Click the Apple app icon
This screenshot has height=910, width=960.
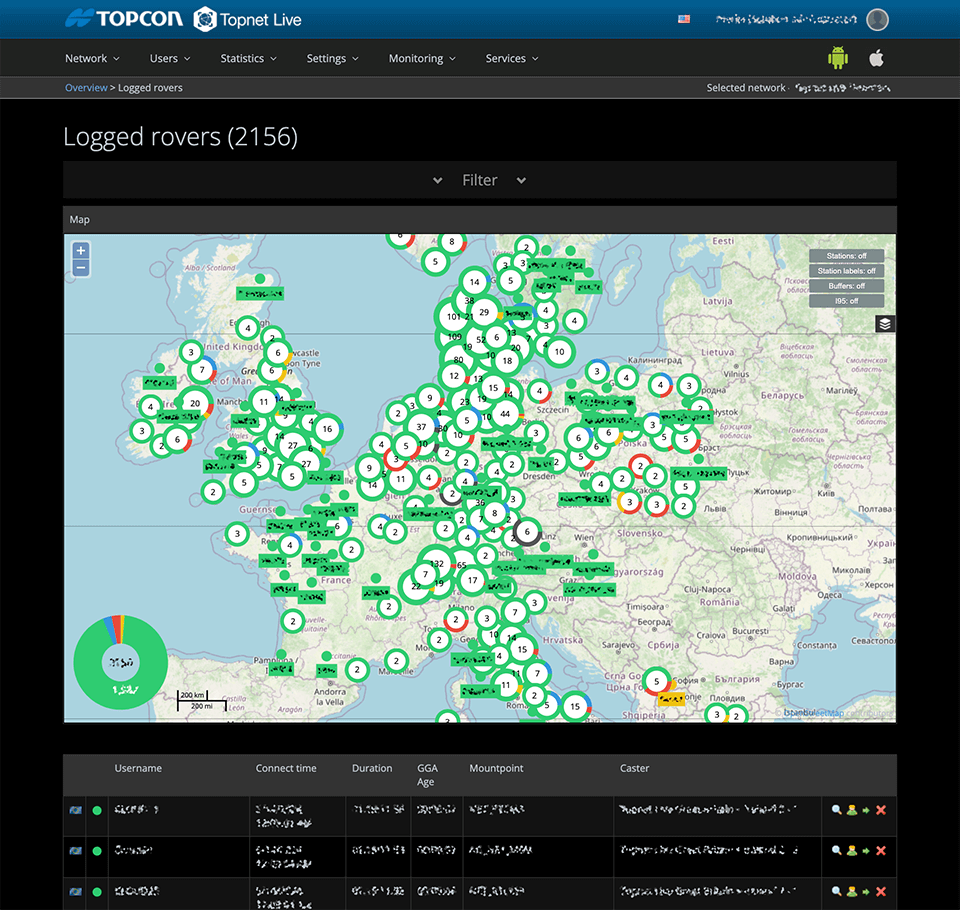pyautogui.click(x=876, y=58)
